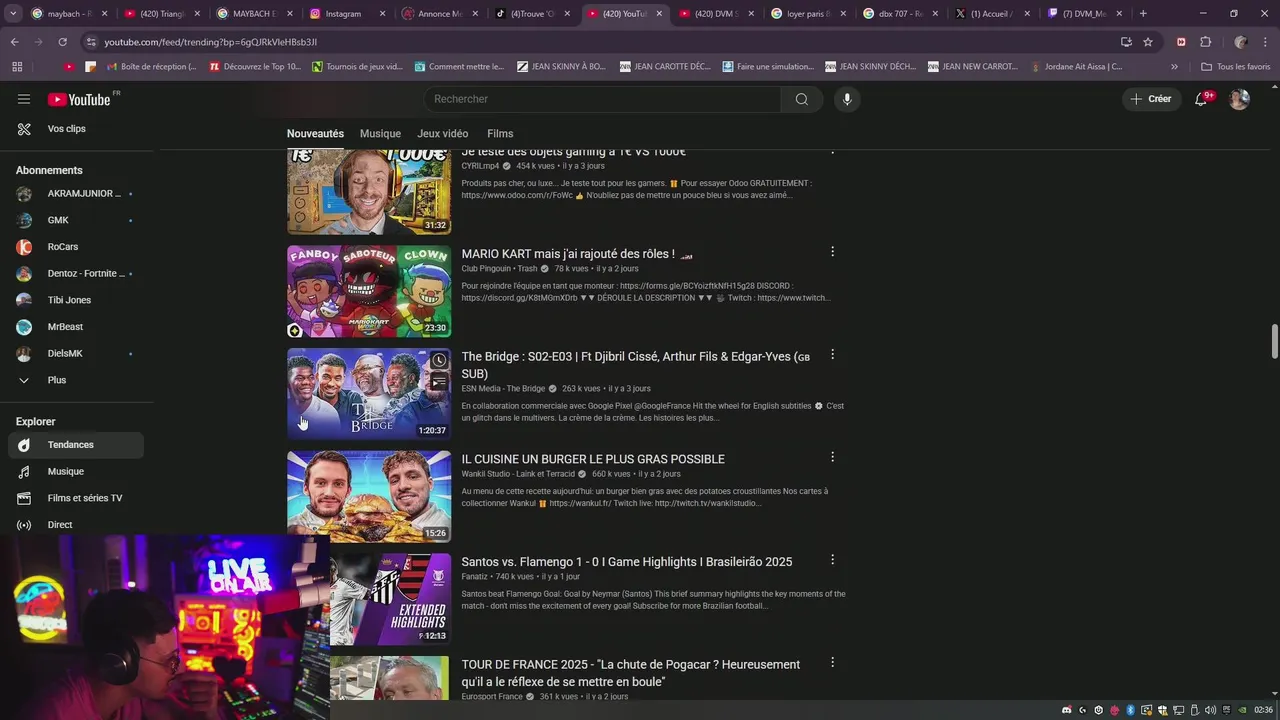Submit search using the magnifier button
1280x720 pixels.
pos(801,99)
